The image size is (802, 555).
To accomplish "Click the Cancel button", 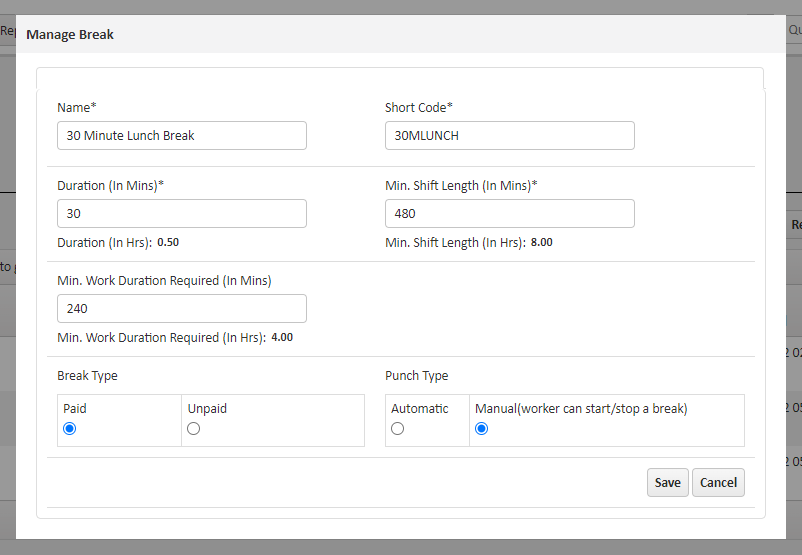I will [x=718, y=482].
